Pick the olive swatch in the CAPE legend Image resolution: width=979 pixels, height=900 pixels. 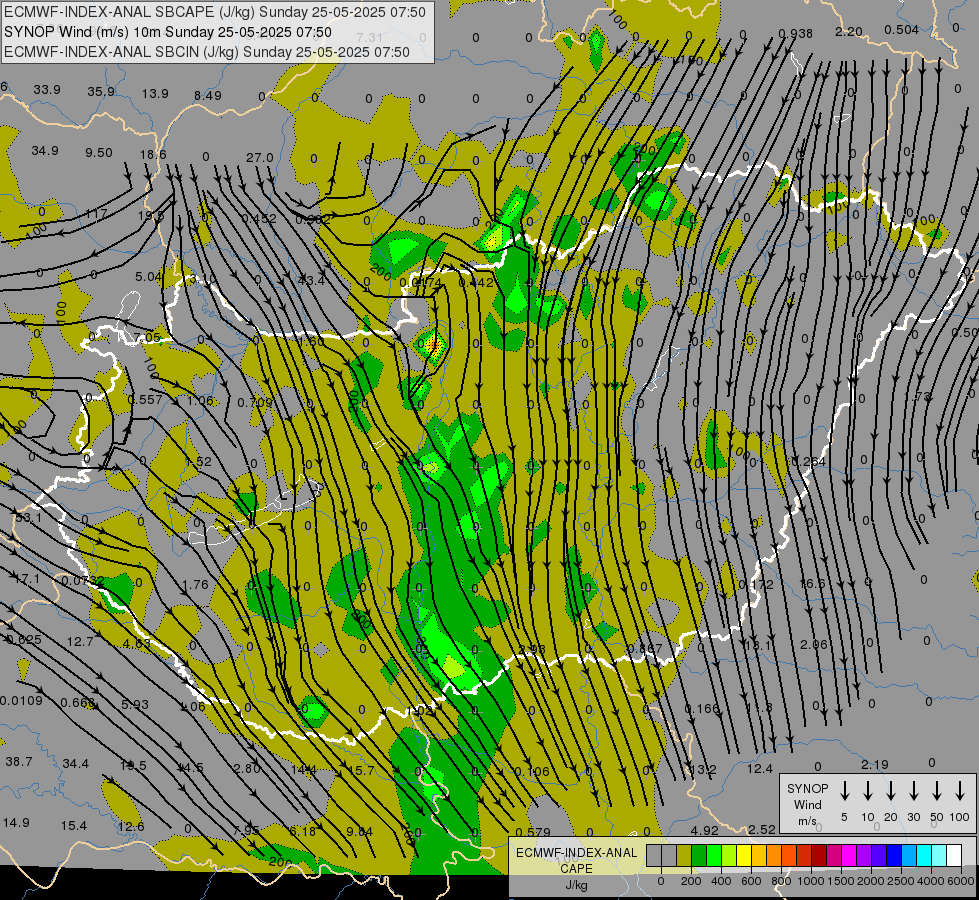(x=684, y=856)
